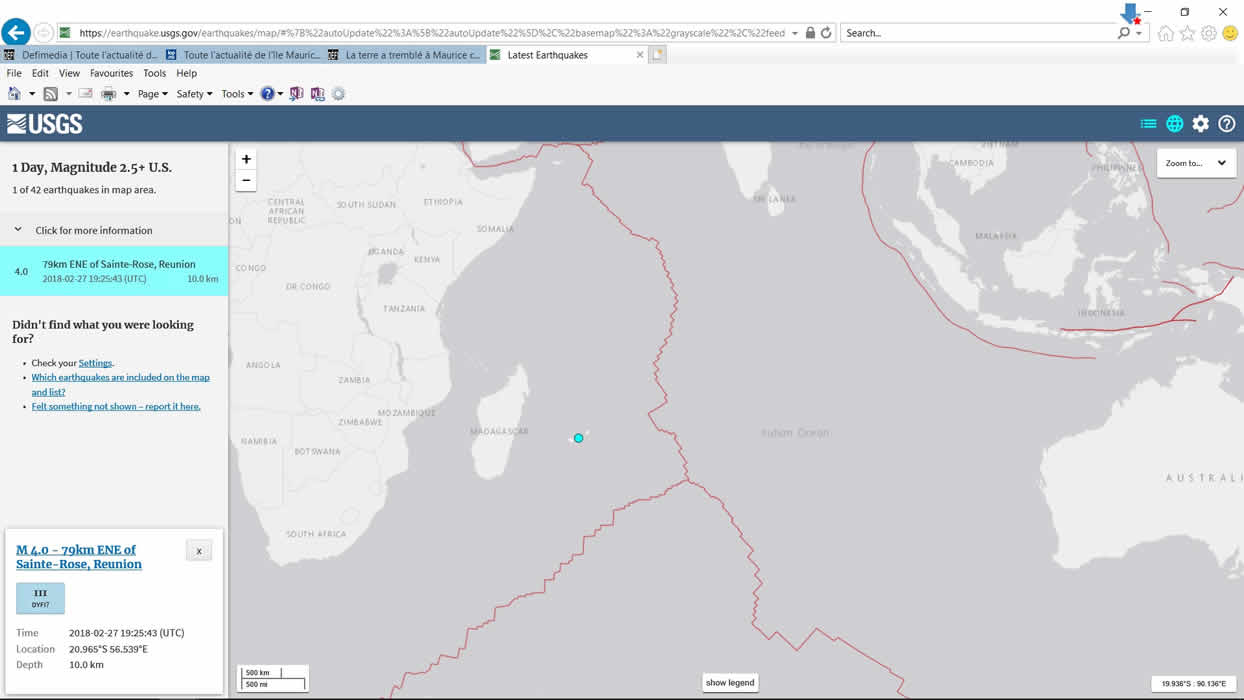This screenshot has height=700, width=1244.
Task: Open the Safety toolbar dropdown
Action: [194, 94]
